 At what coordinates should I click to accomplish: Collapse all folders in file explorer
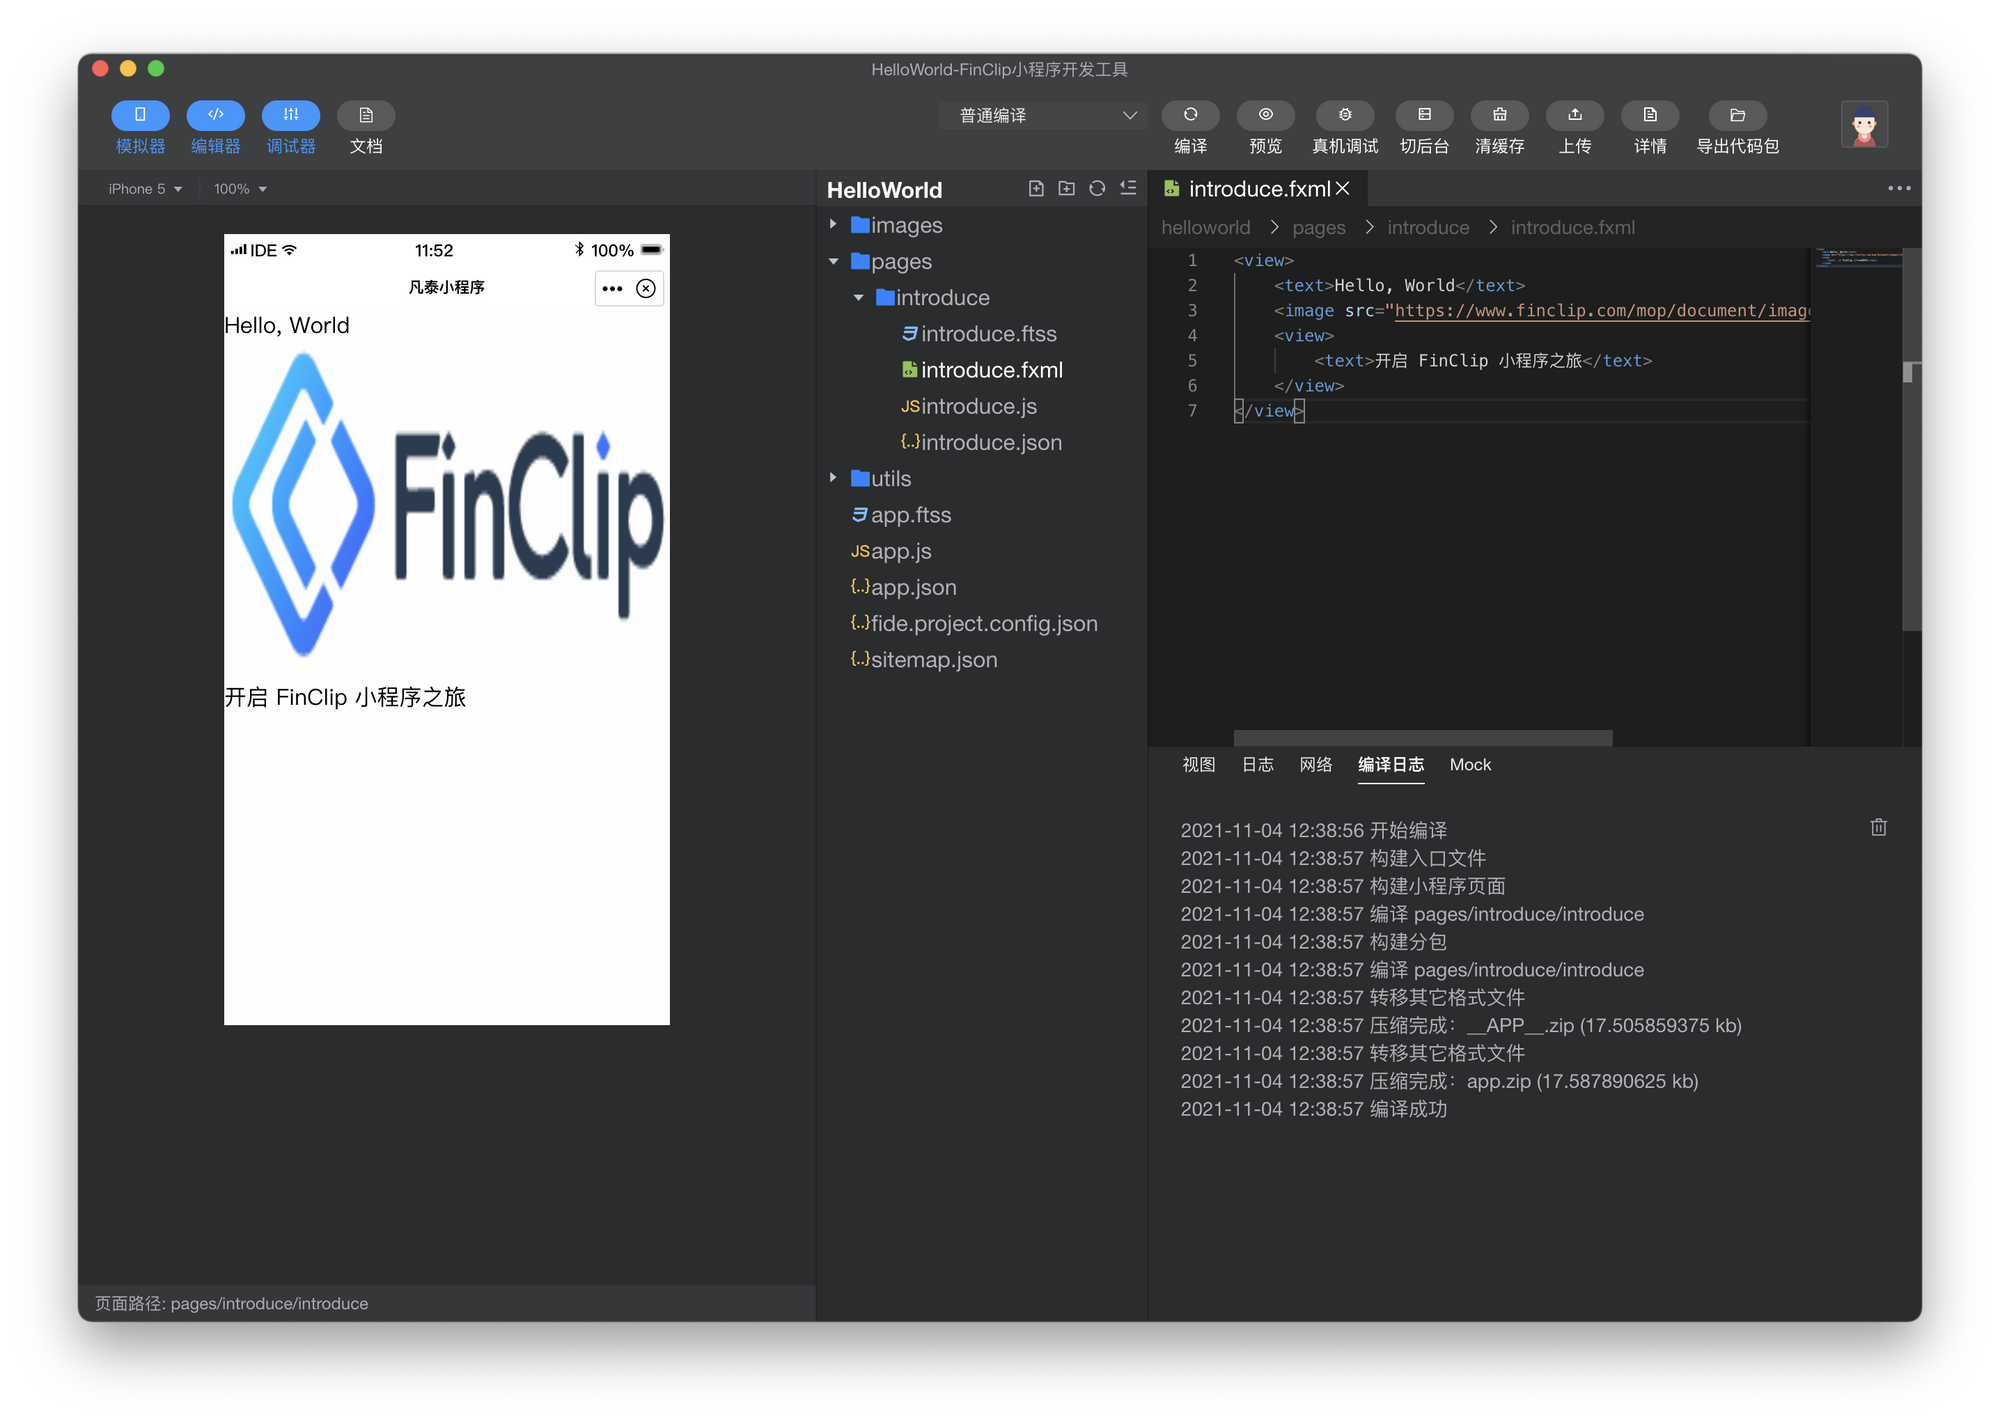tap(1128, 188)
